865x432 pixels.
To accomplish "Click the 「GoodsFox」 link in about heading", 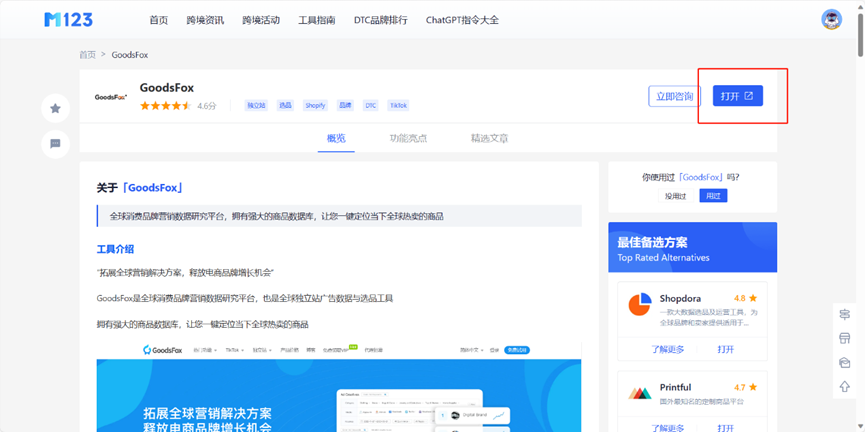I will coord(152,188).
